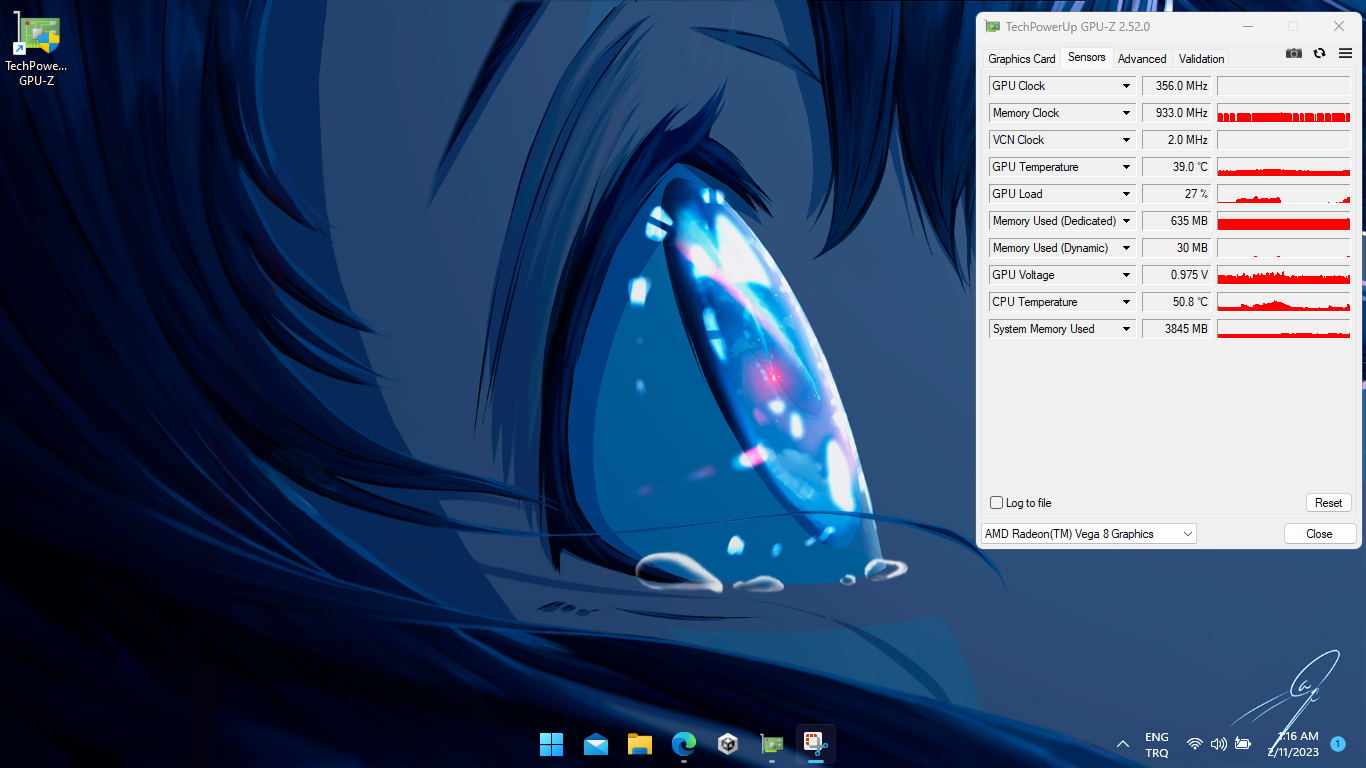Click the Memory Used (Dedicated) history graph
Screen dimensions: 1366x768
tap(1284, 221)
